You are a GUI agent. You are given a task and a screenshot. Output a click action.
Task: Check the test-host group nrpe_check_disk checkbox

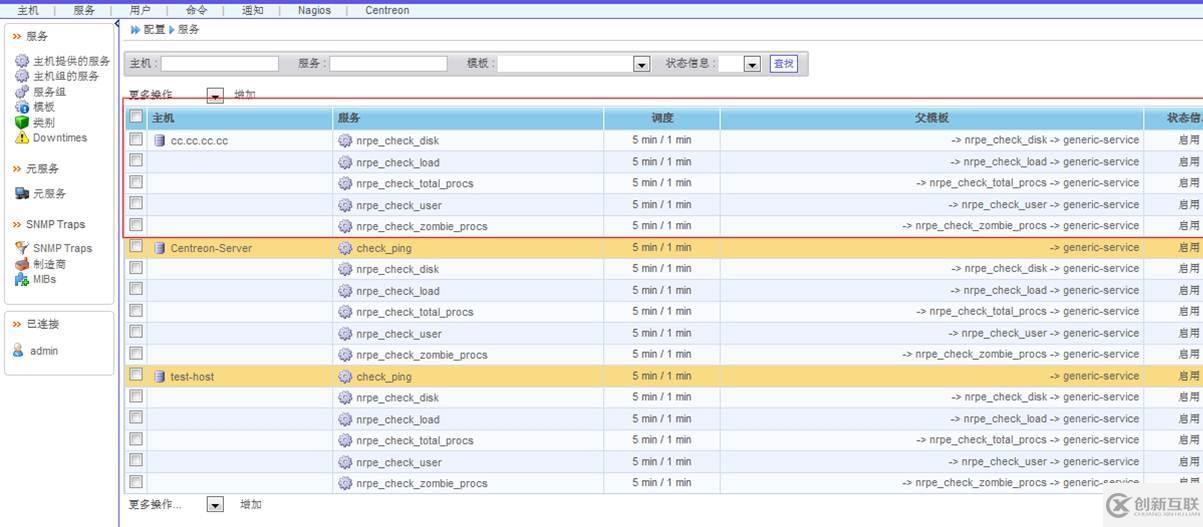pyautogui.click(x=136, y=396)
